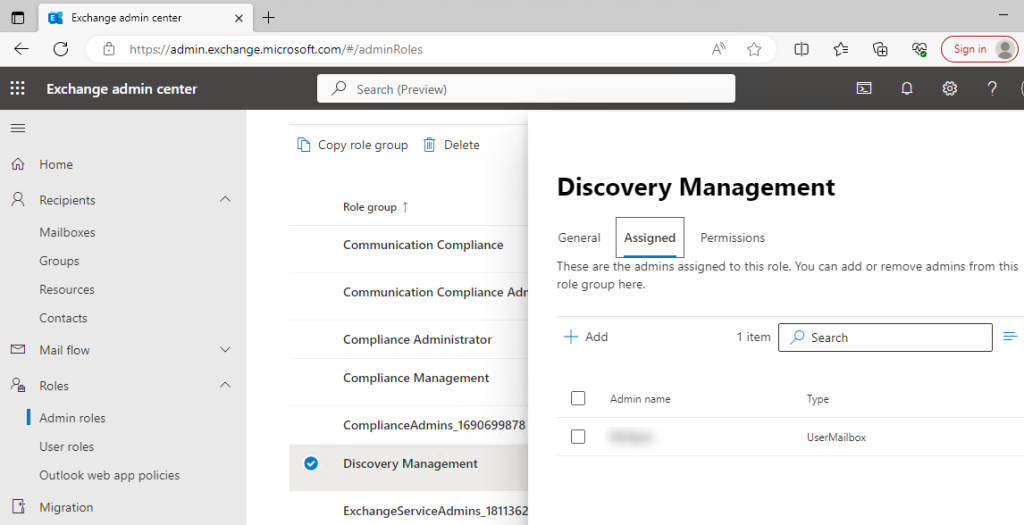Add page to favorites star
Image resolution: width=1024 pixels, height=525 pixels.
pyautogui.click(x=754, y=49)
